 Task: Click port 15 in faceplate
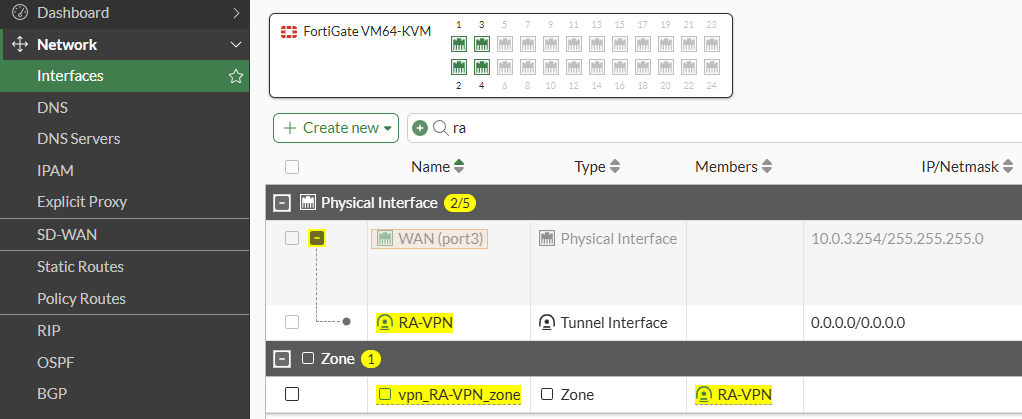click(x=620, y=44)
